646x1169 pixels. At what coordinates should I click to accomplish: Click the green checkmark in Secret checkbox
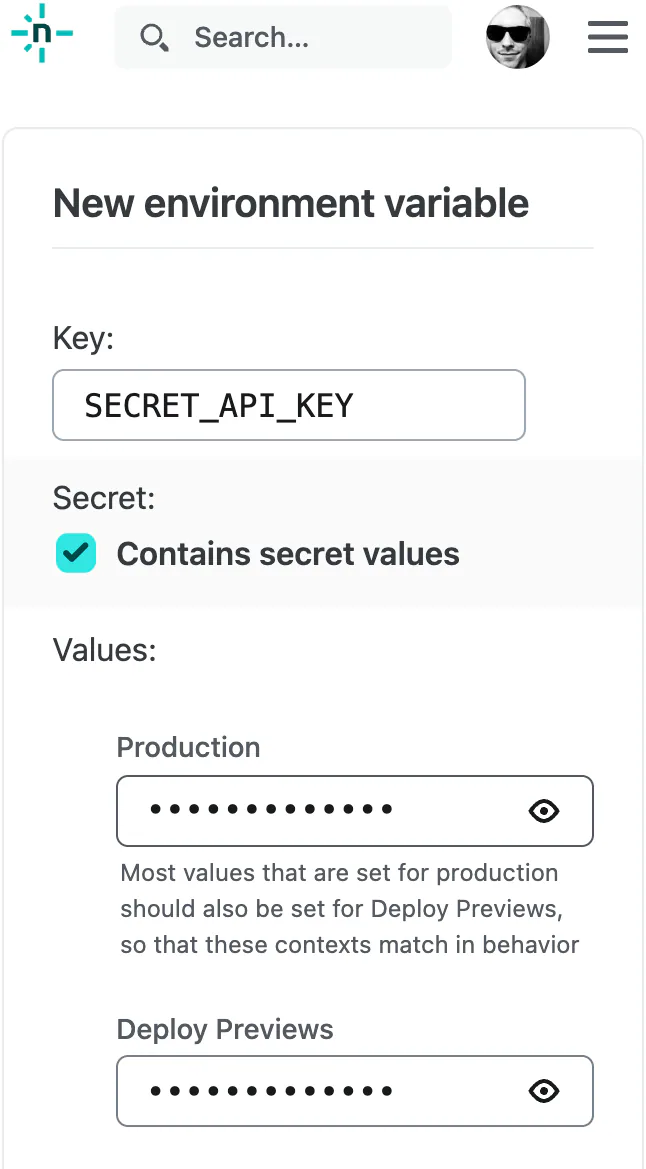point(76,553)
